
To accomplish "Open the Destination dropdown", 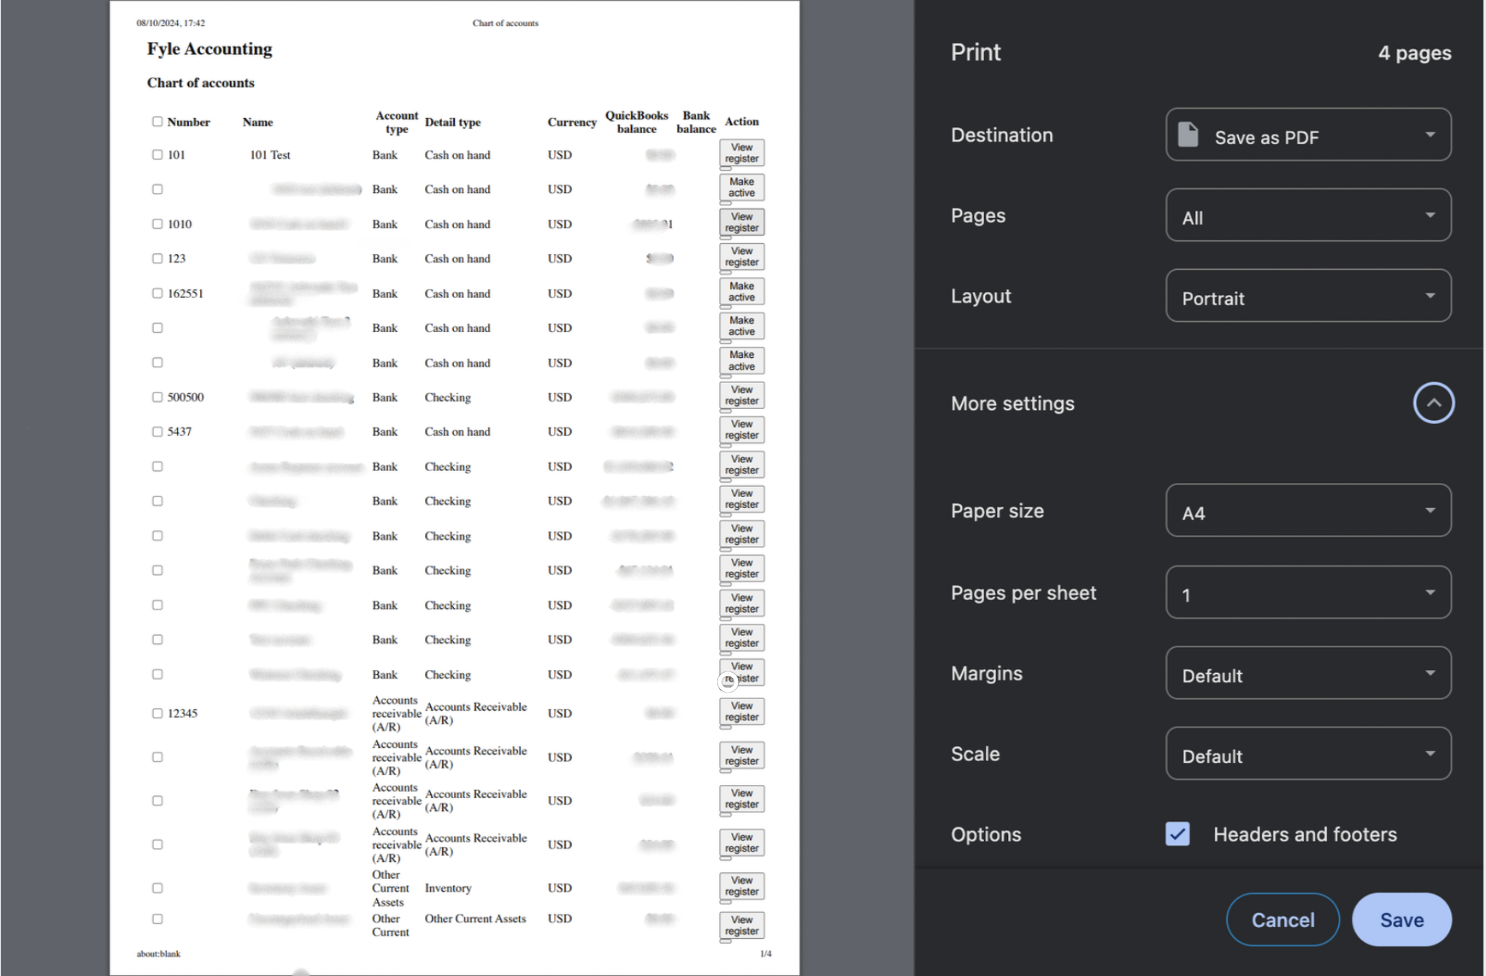I will pyautogui.click(x=1308, y=135).
